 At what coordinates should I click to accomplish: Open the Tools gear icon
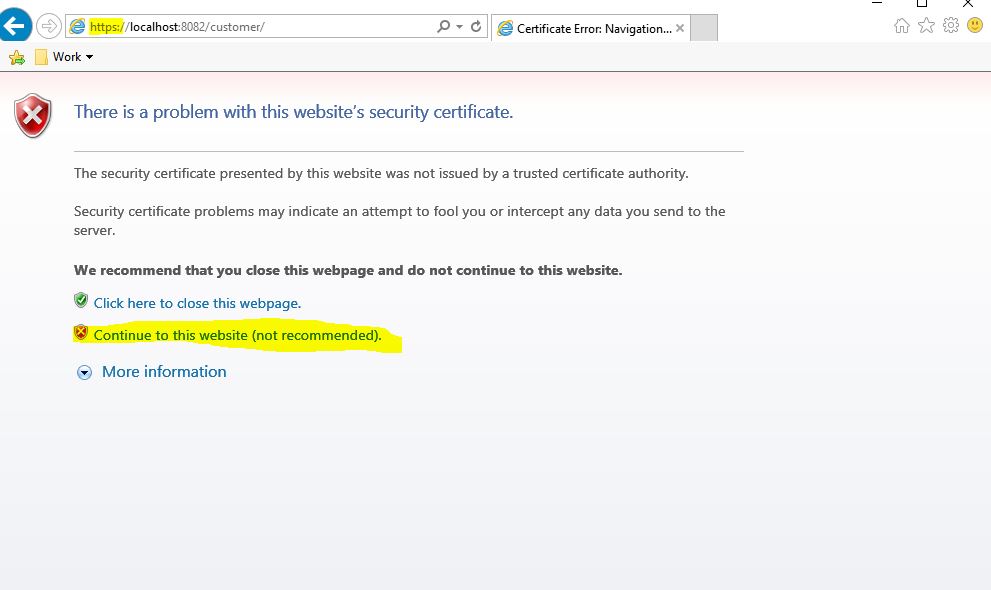[x=950, y=27]
